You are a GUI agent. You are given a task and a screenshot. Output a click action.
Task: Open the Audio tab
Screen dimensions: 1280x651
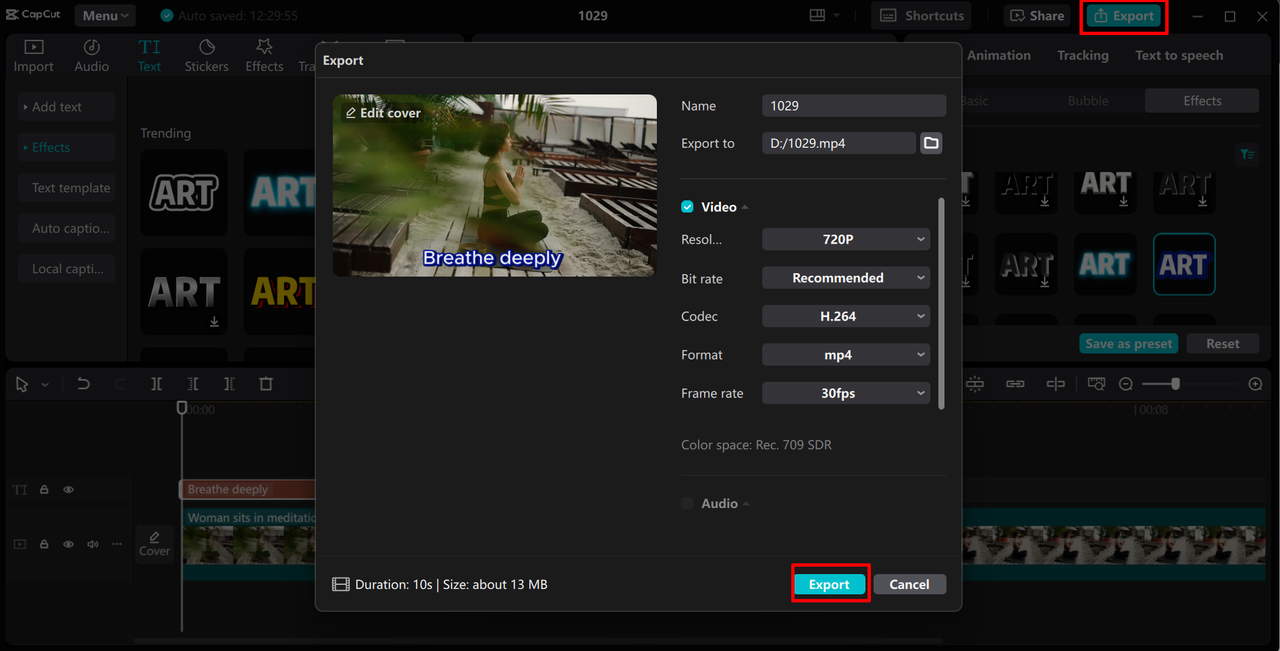92,56
